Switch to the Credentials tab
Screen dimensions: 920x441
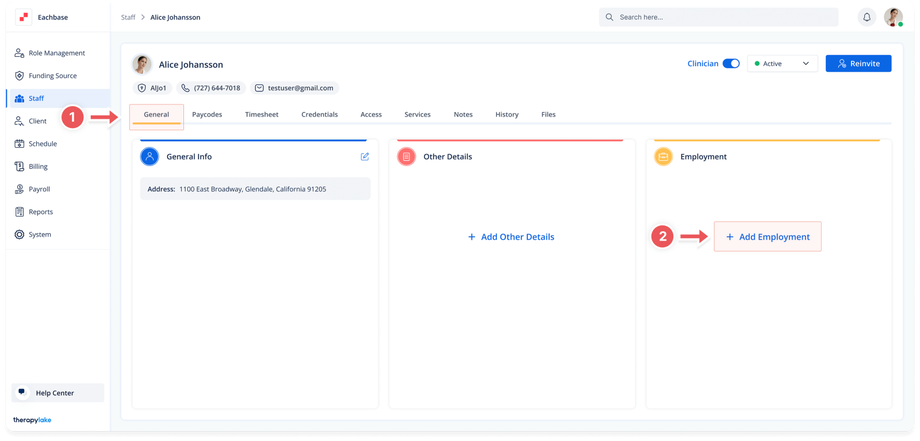[x=319, y=115]
